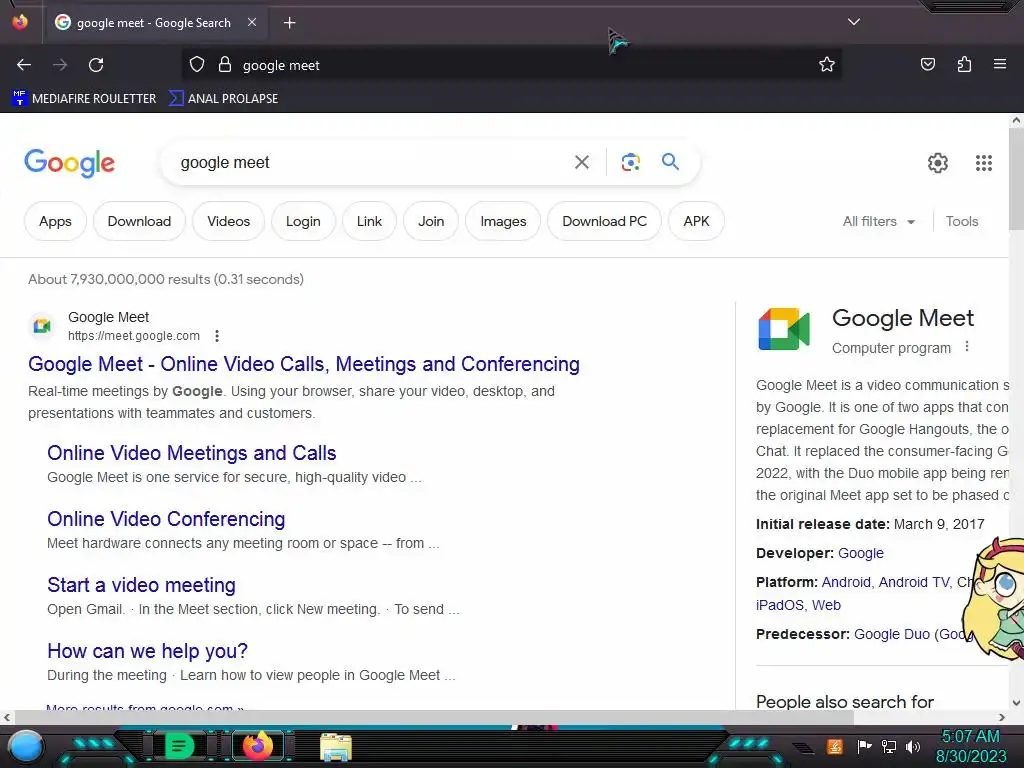This screenshot has width=1024, height=768.
Task: Click the Firefox icon left of the tabs
Action: click(x=20, y=22)
